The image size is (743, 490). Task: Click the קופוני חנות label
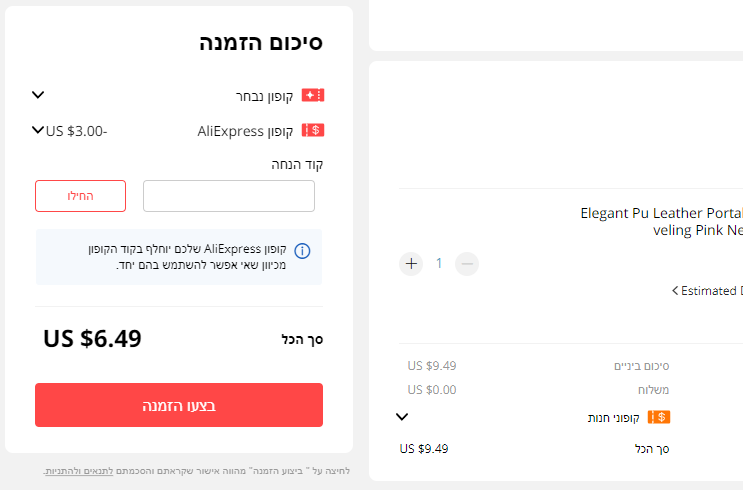(x=613, y=418)
